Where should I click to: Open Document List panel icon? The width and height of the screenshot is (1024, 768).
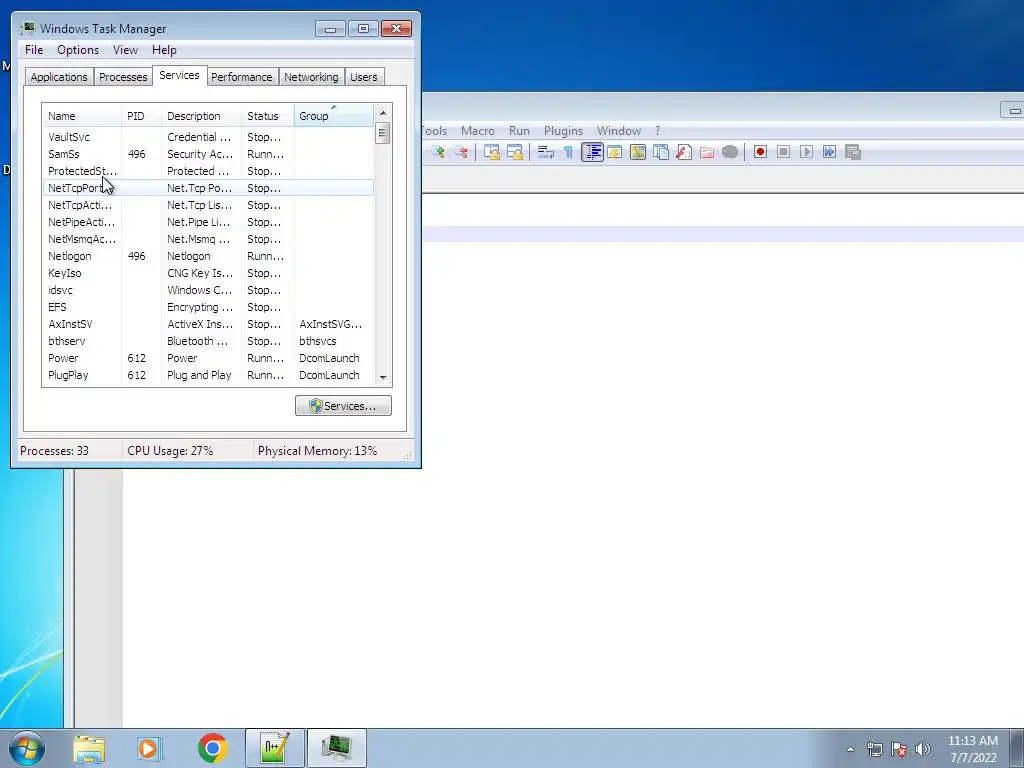click(x=661, y=152)
